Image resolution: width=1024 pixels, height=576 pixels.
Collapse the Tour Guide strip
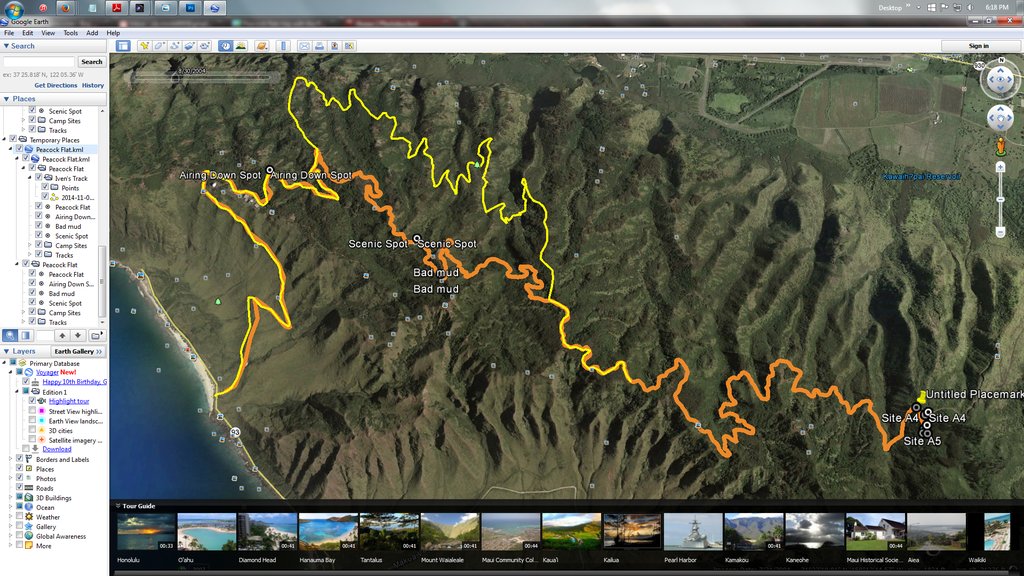pyautogui.click(x=118, y=505)
